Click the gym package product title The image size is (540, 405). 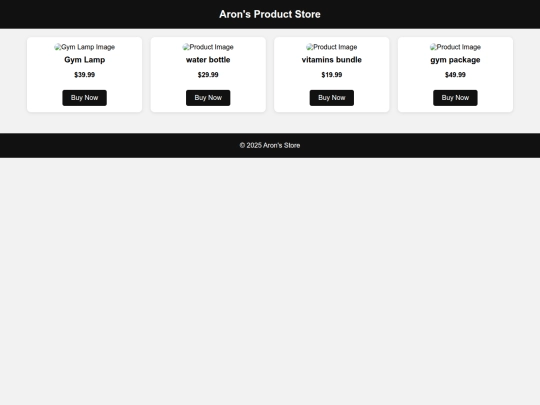(455, 60)
